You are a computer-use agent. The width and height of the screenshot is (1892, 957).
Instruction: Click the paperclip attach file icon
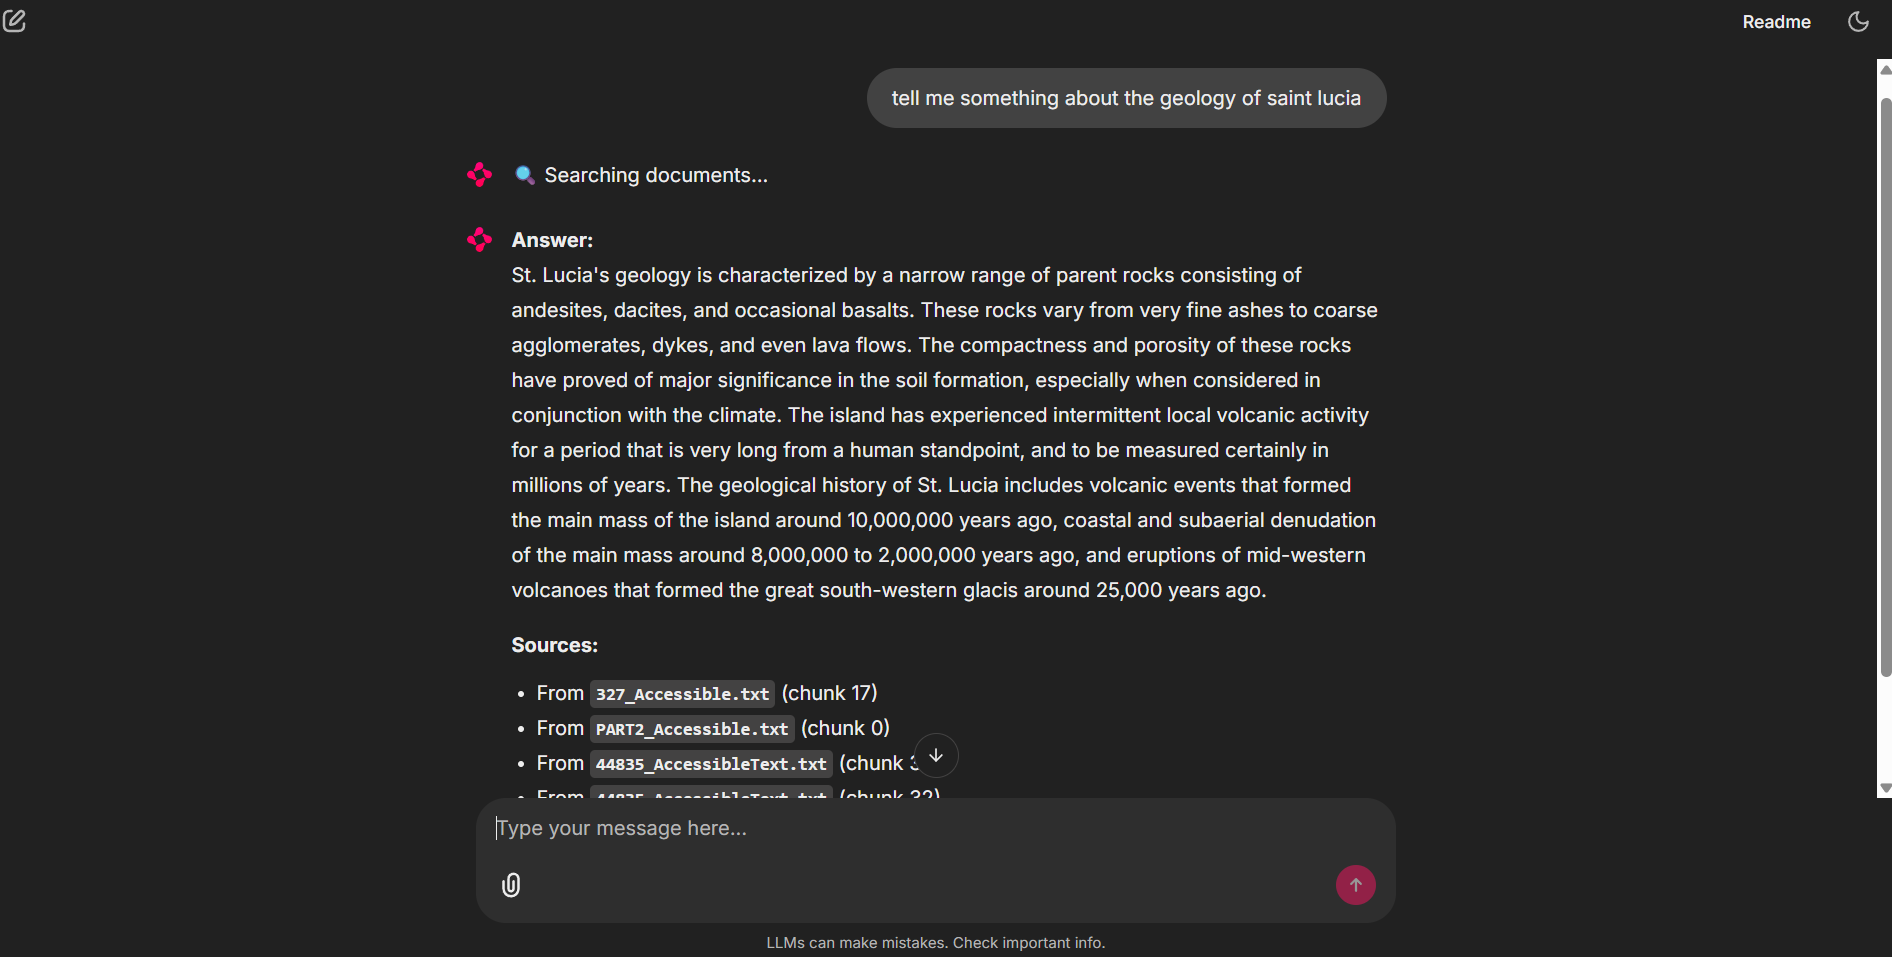pyautogui.click(x=511, y=885)
